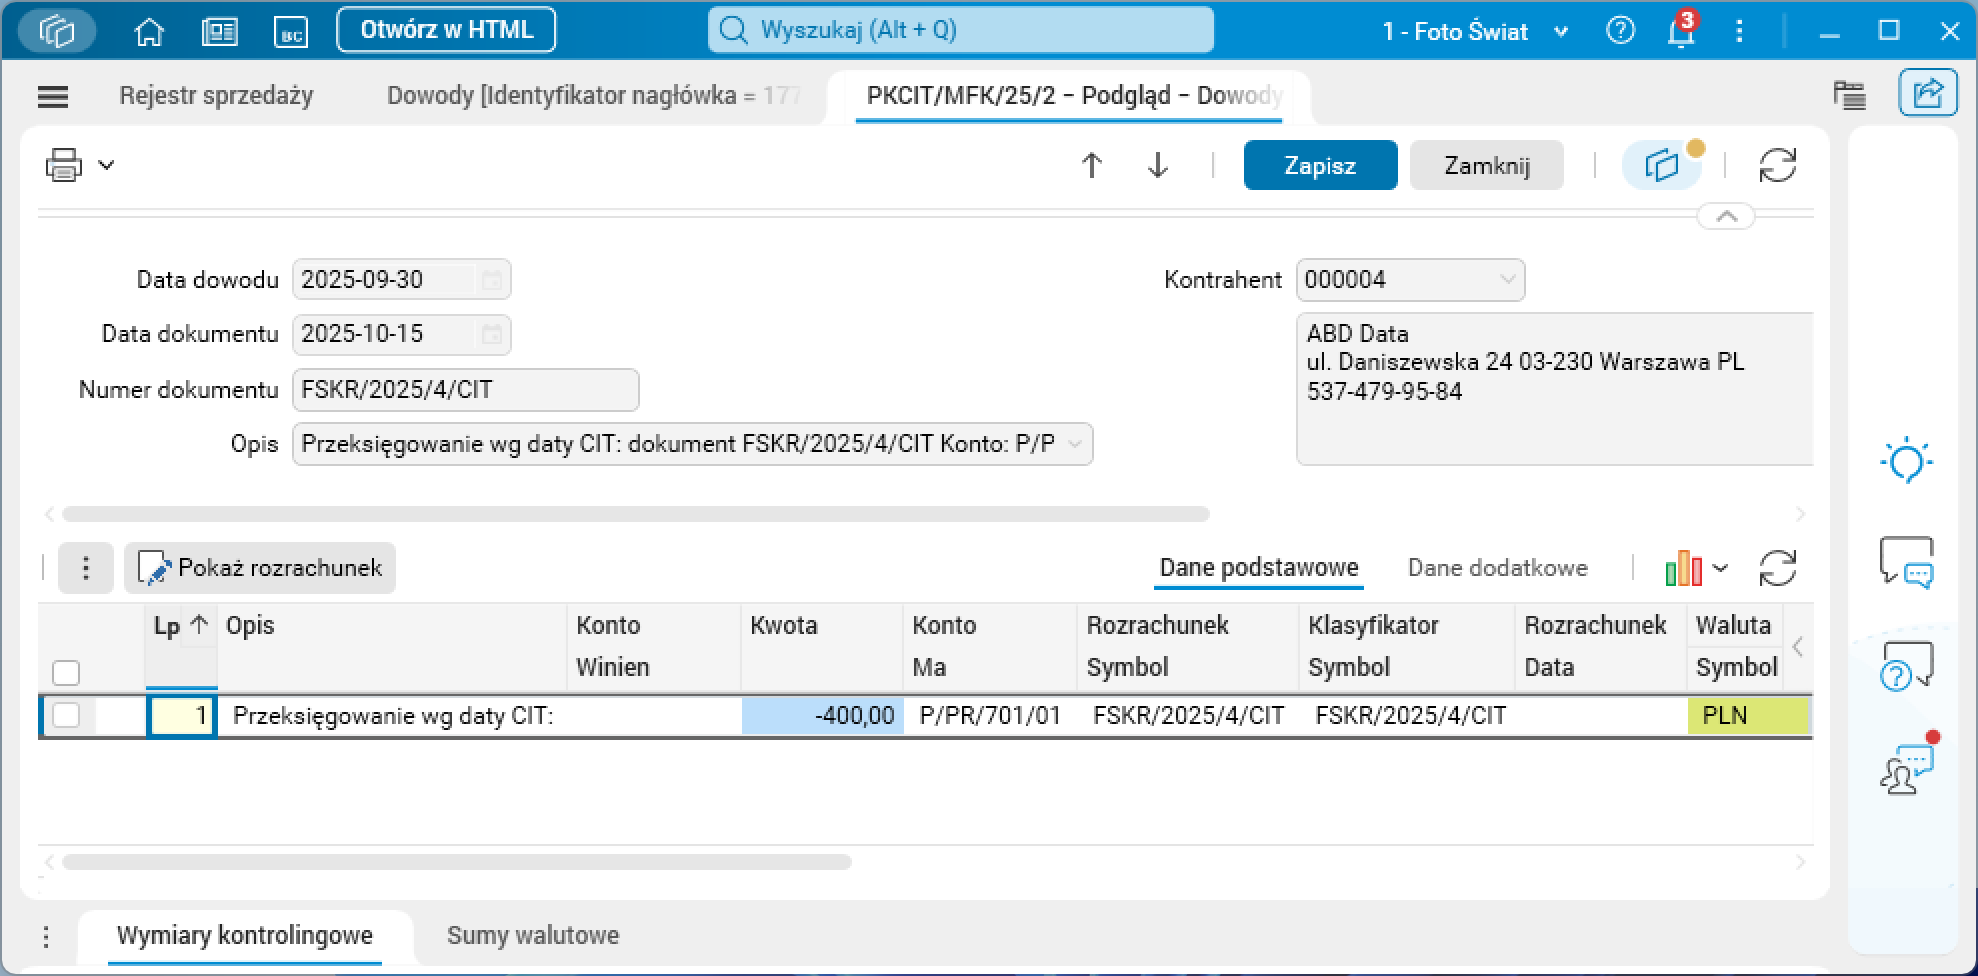Open the news panel icon beside home
The image size is (1978, 976).
coord(219,32)
